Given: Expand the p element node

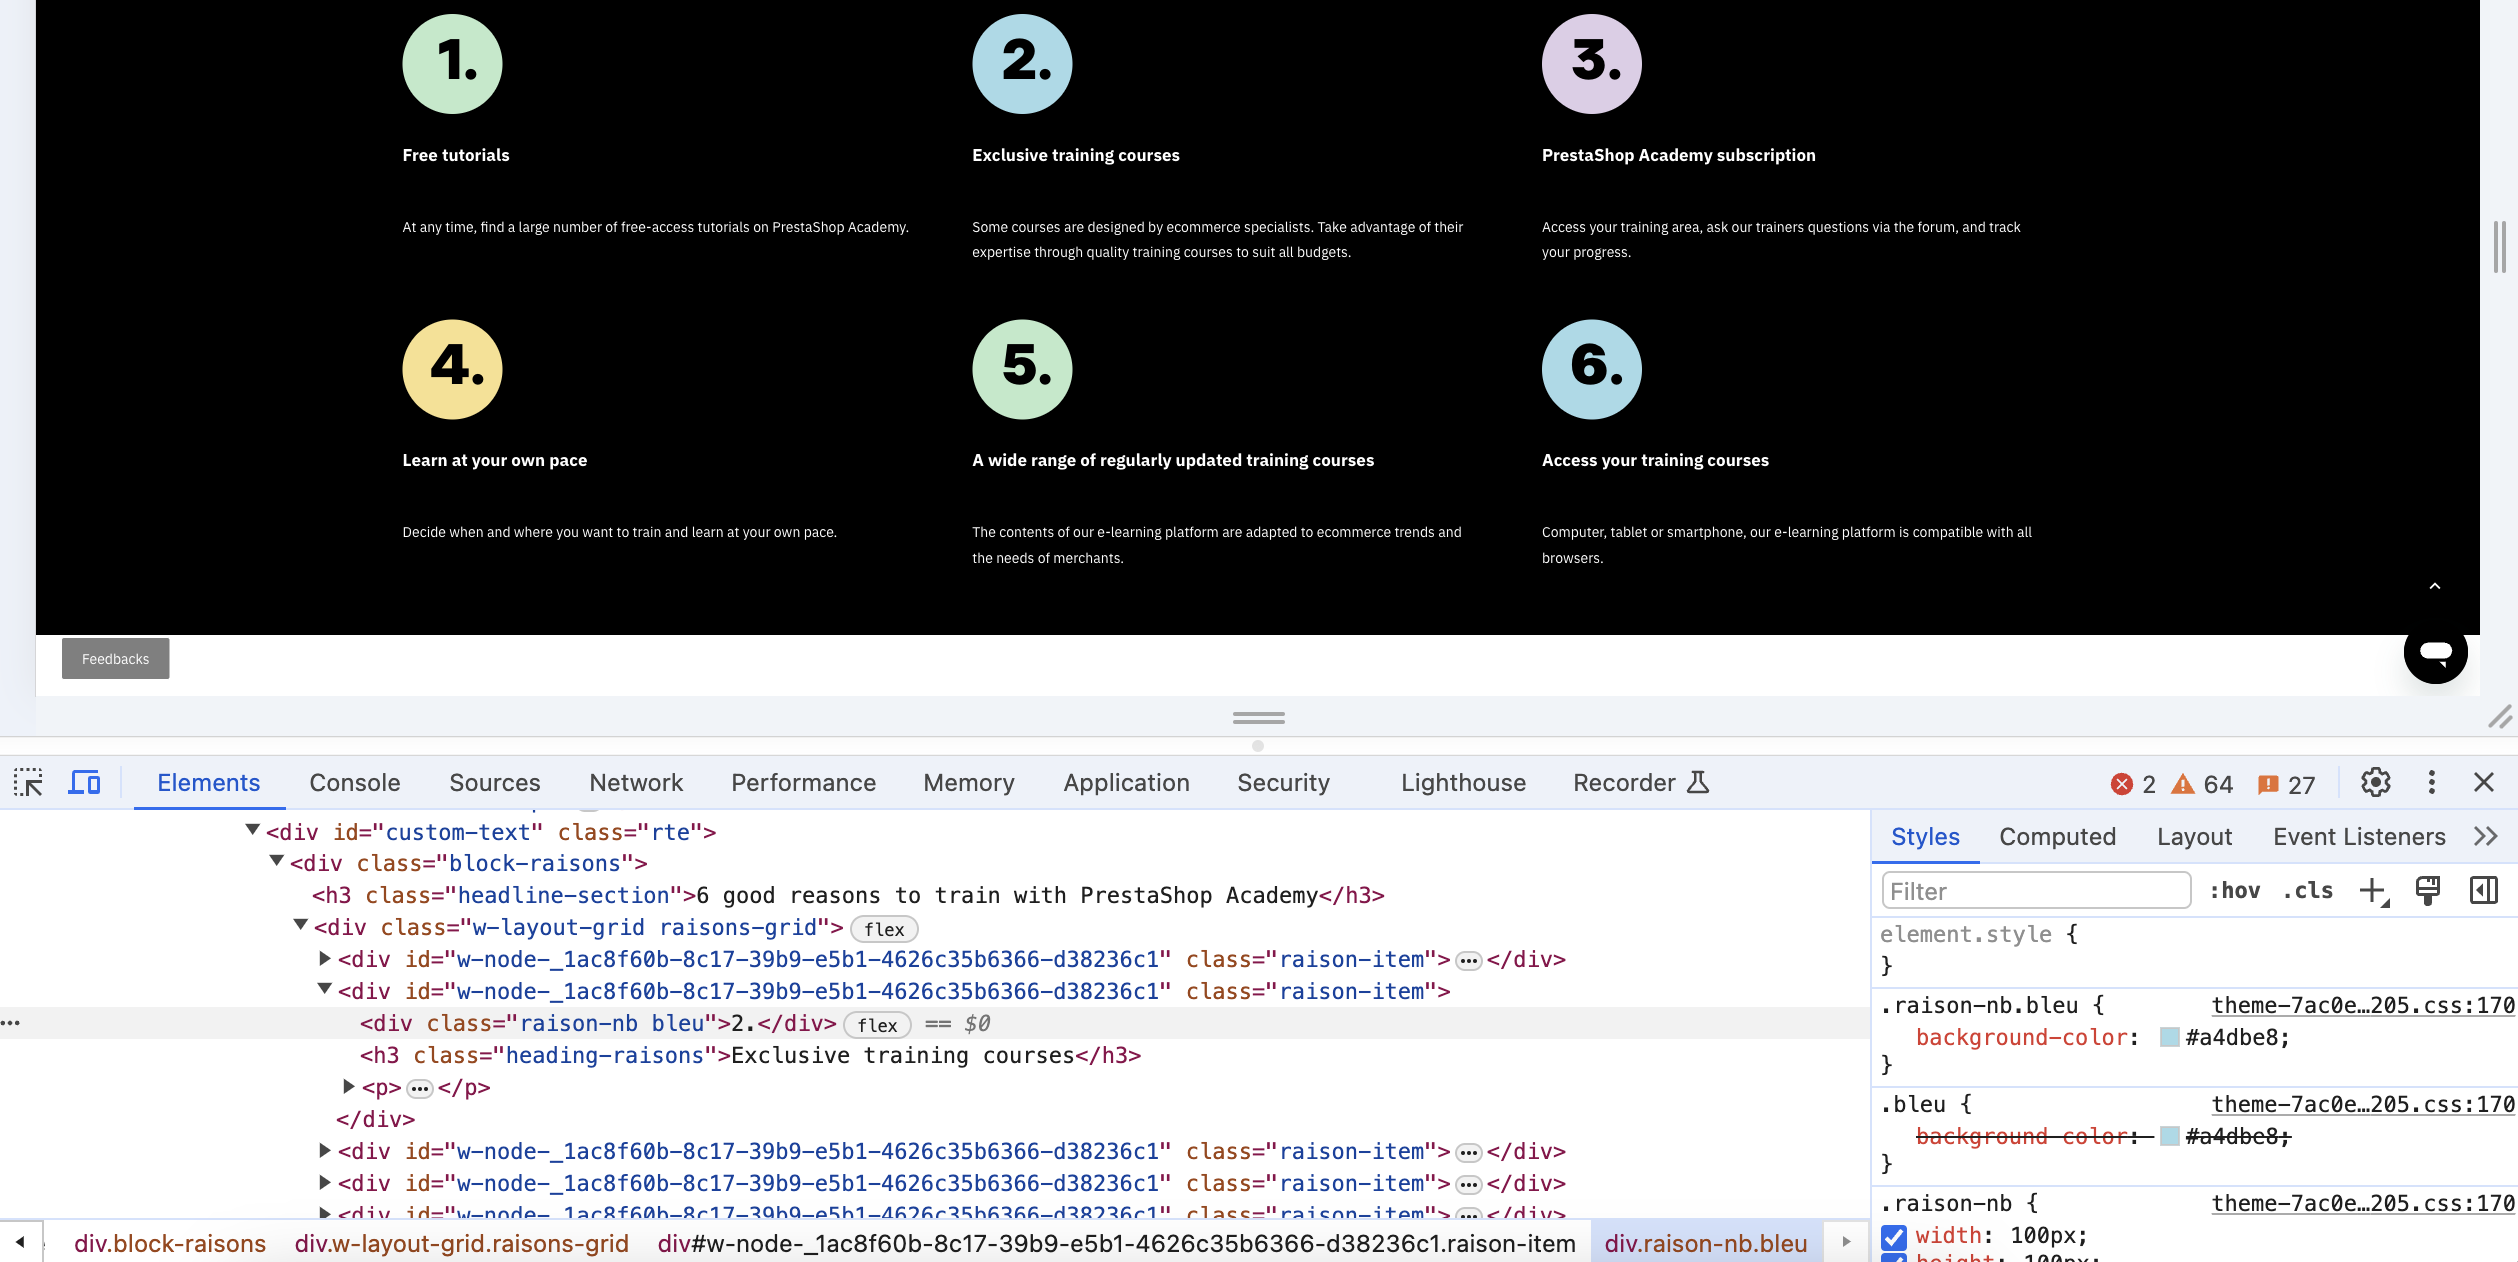Looking at the screenshot, I should tap(349, 1086).
